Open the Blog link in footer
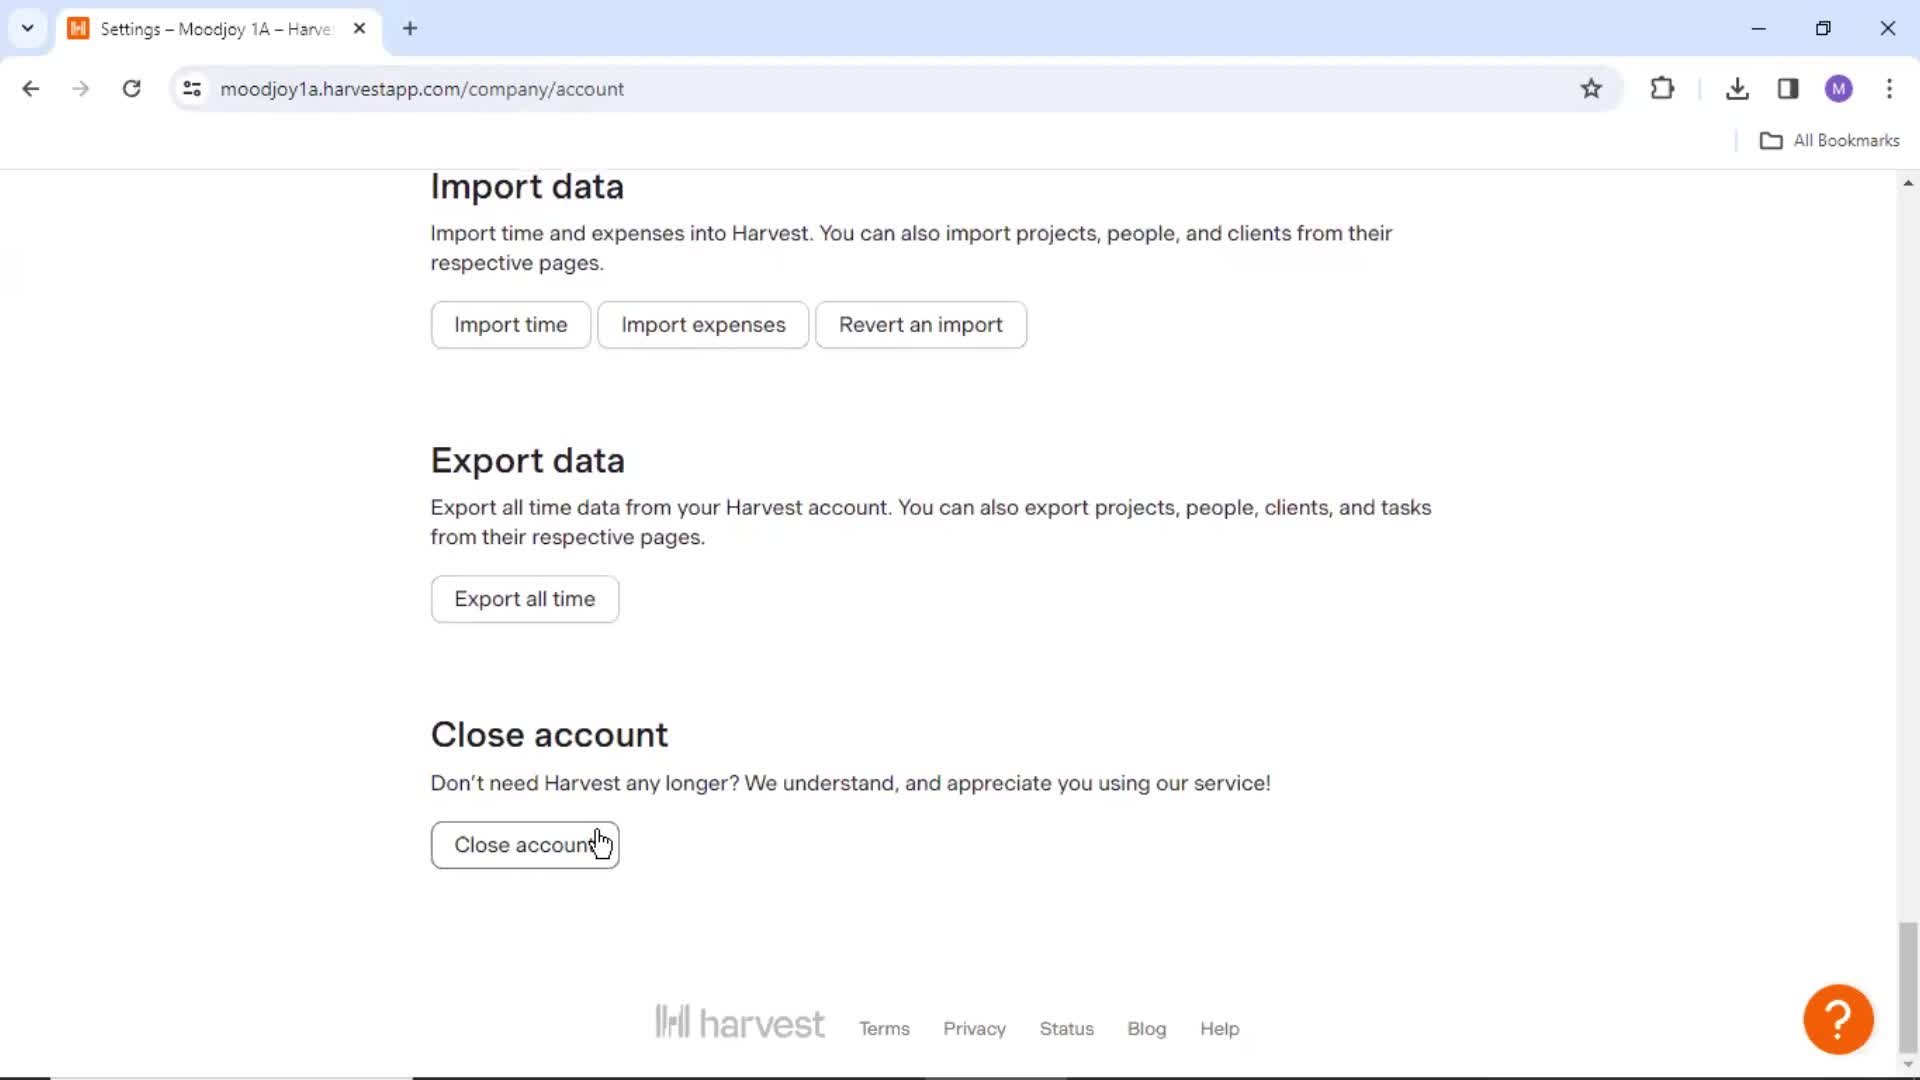1920x1080 pixels. tap(1147, 1029)
